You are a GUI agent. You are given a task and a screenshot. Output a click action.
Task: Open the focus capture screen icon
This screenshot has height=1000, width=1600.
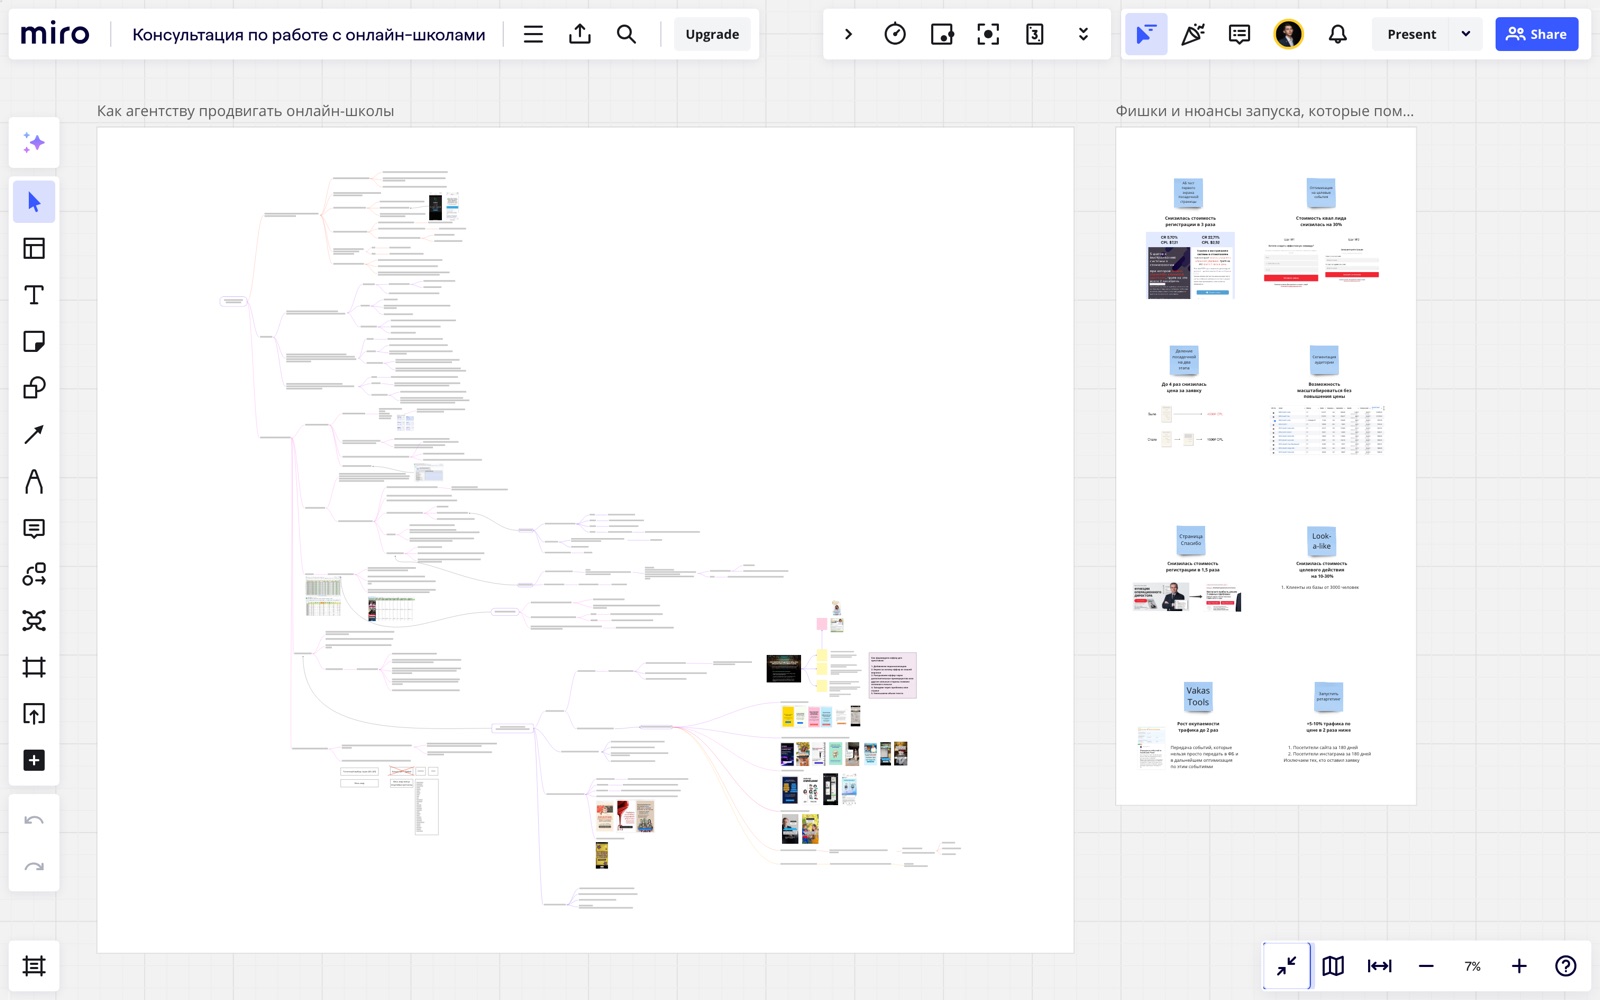[988, 34]
